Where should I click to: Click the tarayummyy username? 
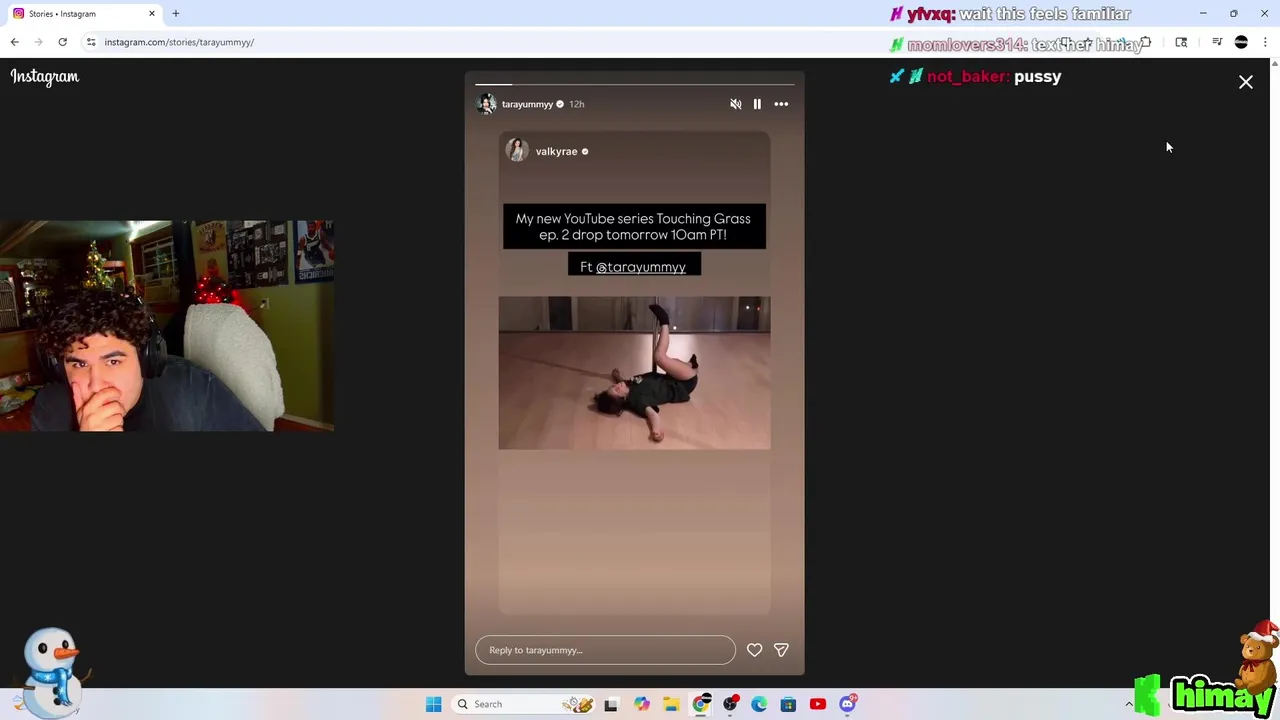[x=527, y=104]
